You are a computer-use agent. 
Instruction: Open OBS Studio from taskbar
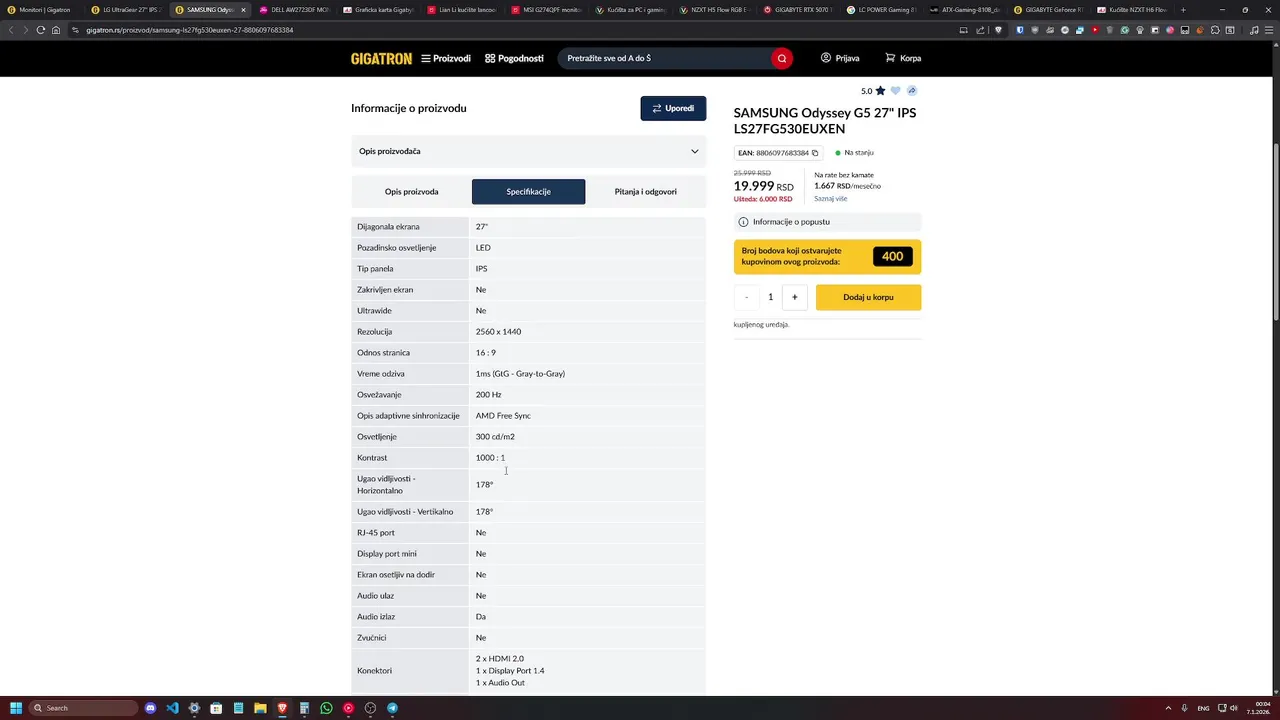(370, 708)
